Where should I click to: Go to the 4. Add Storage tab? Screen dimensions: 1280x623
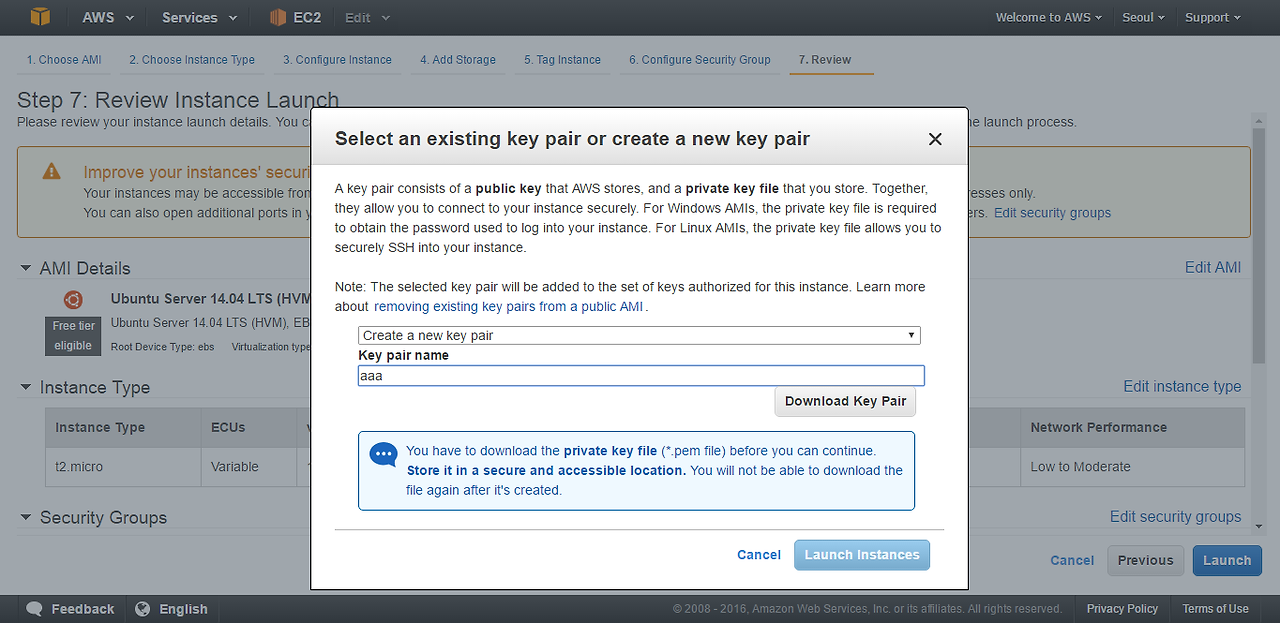tap(457, 60)
